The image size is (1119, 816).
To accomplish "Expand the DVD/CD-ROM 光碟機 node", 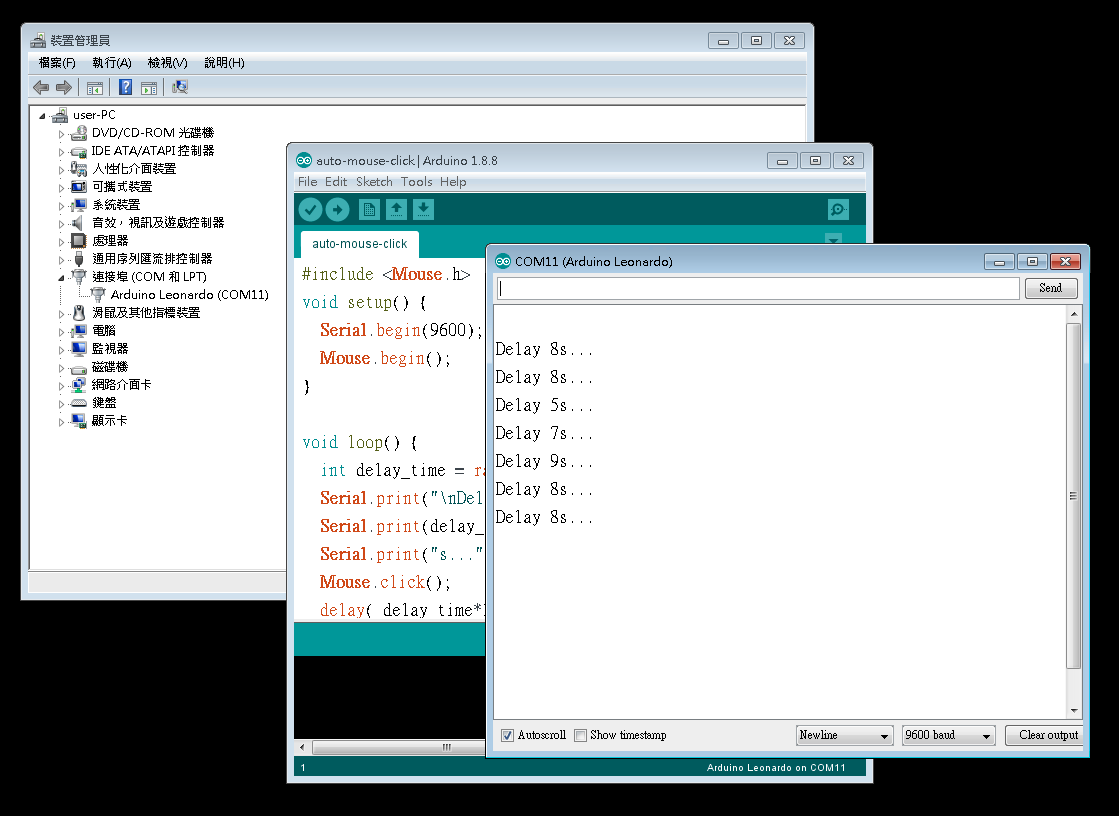I will [61, 134].
